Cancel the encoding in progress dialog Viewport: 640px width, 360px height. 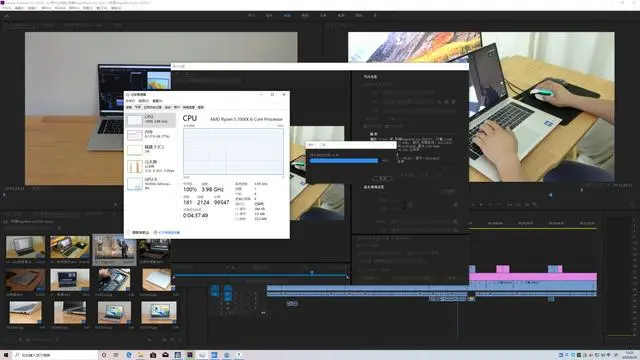[x=382, y=178]
